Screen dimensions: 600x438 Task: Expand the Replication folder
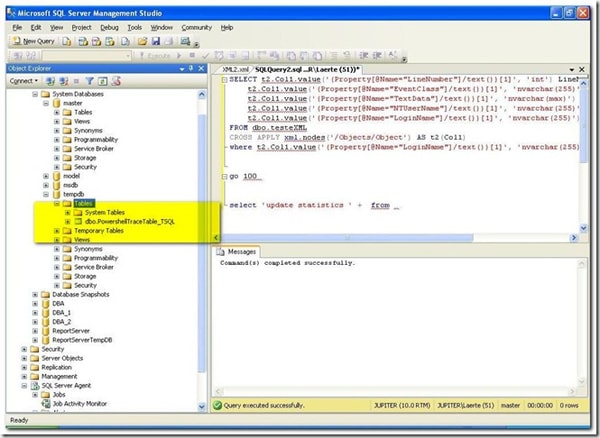click(x=24, y=367)
